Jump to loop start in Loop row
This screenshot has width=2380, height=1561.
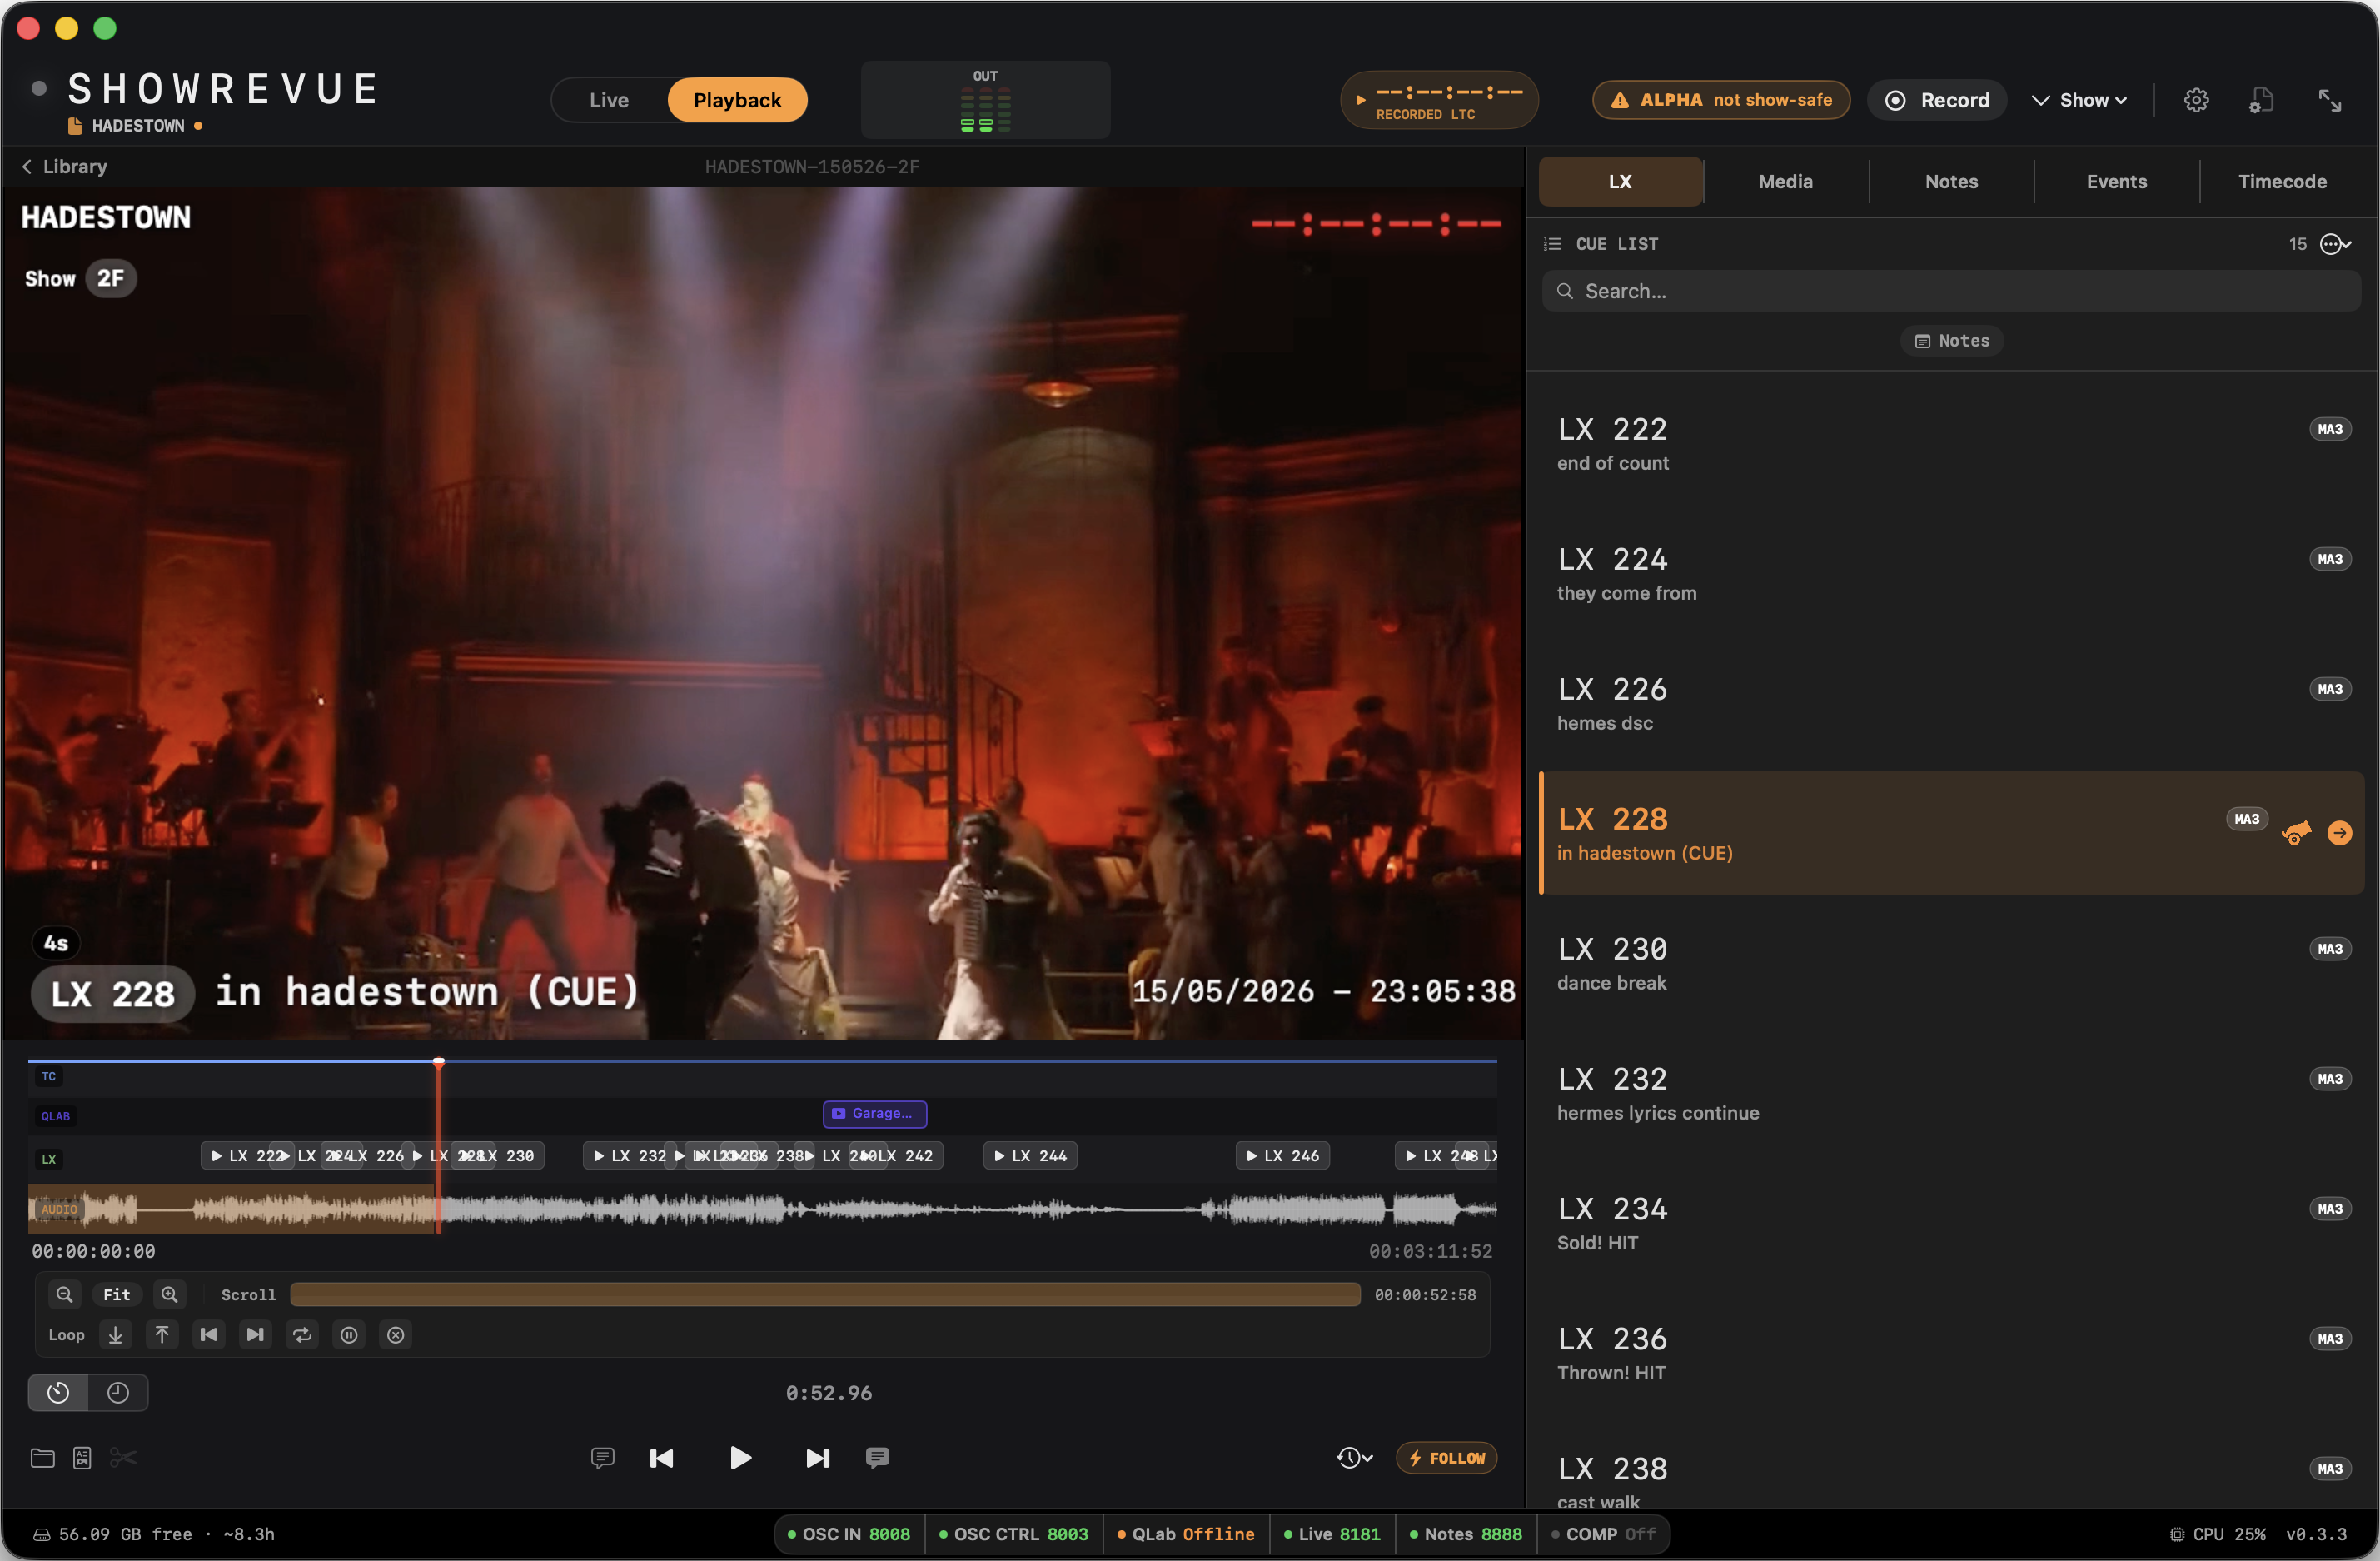click(x=208, y=1335)
